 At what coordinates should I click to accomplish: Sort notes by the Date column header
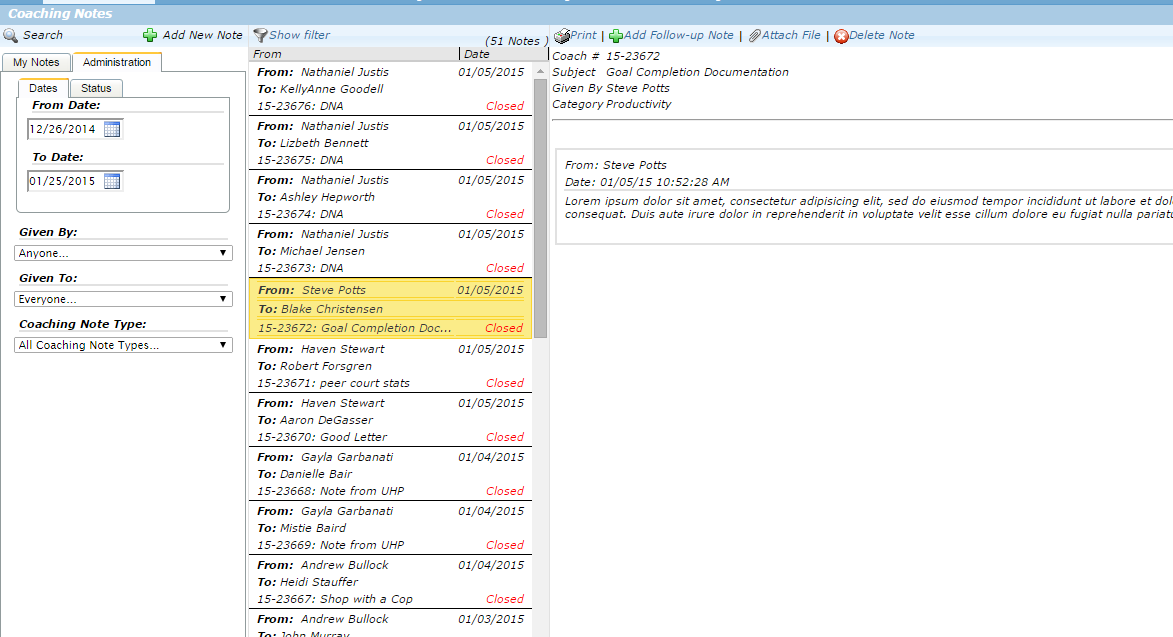[496, 54]
